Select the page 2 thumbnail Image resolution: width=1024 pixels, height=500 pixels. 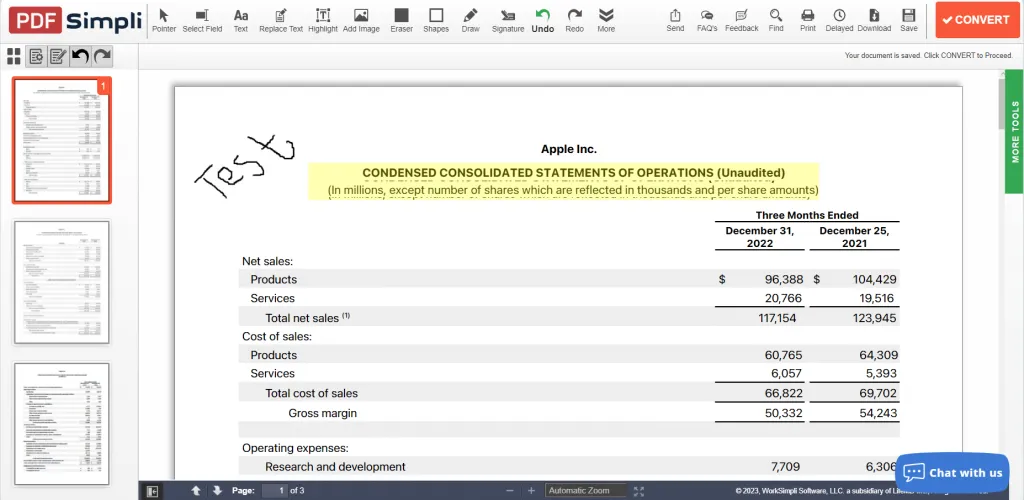62,282
